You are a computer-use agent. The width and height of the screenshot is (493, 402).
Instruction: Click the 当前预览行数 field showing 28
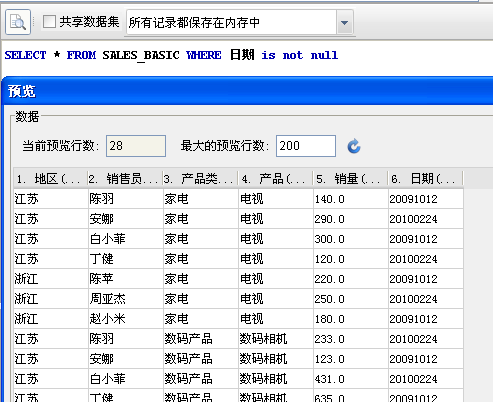(136, 146)
